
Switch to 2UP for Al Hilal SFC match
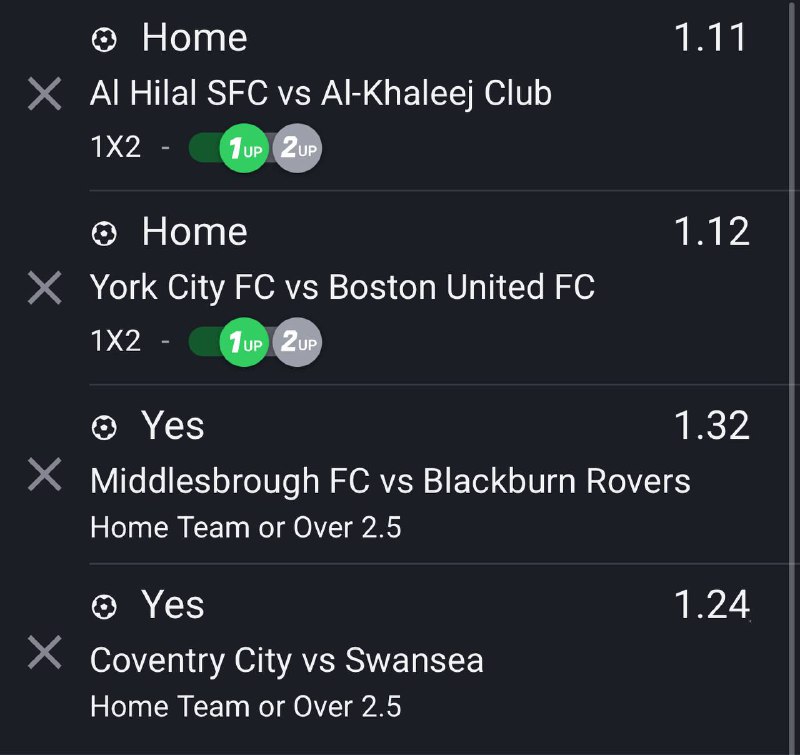point(297,149)
